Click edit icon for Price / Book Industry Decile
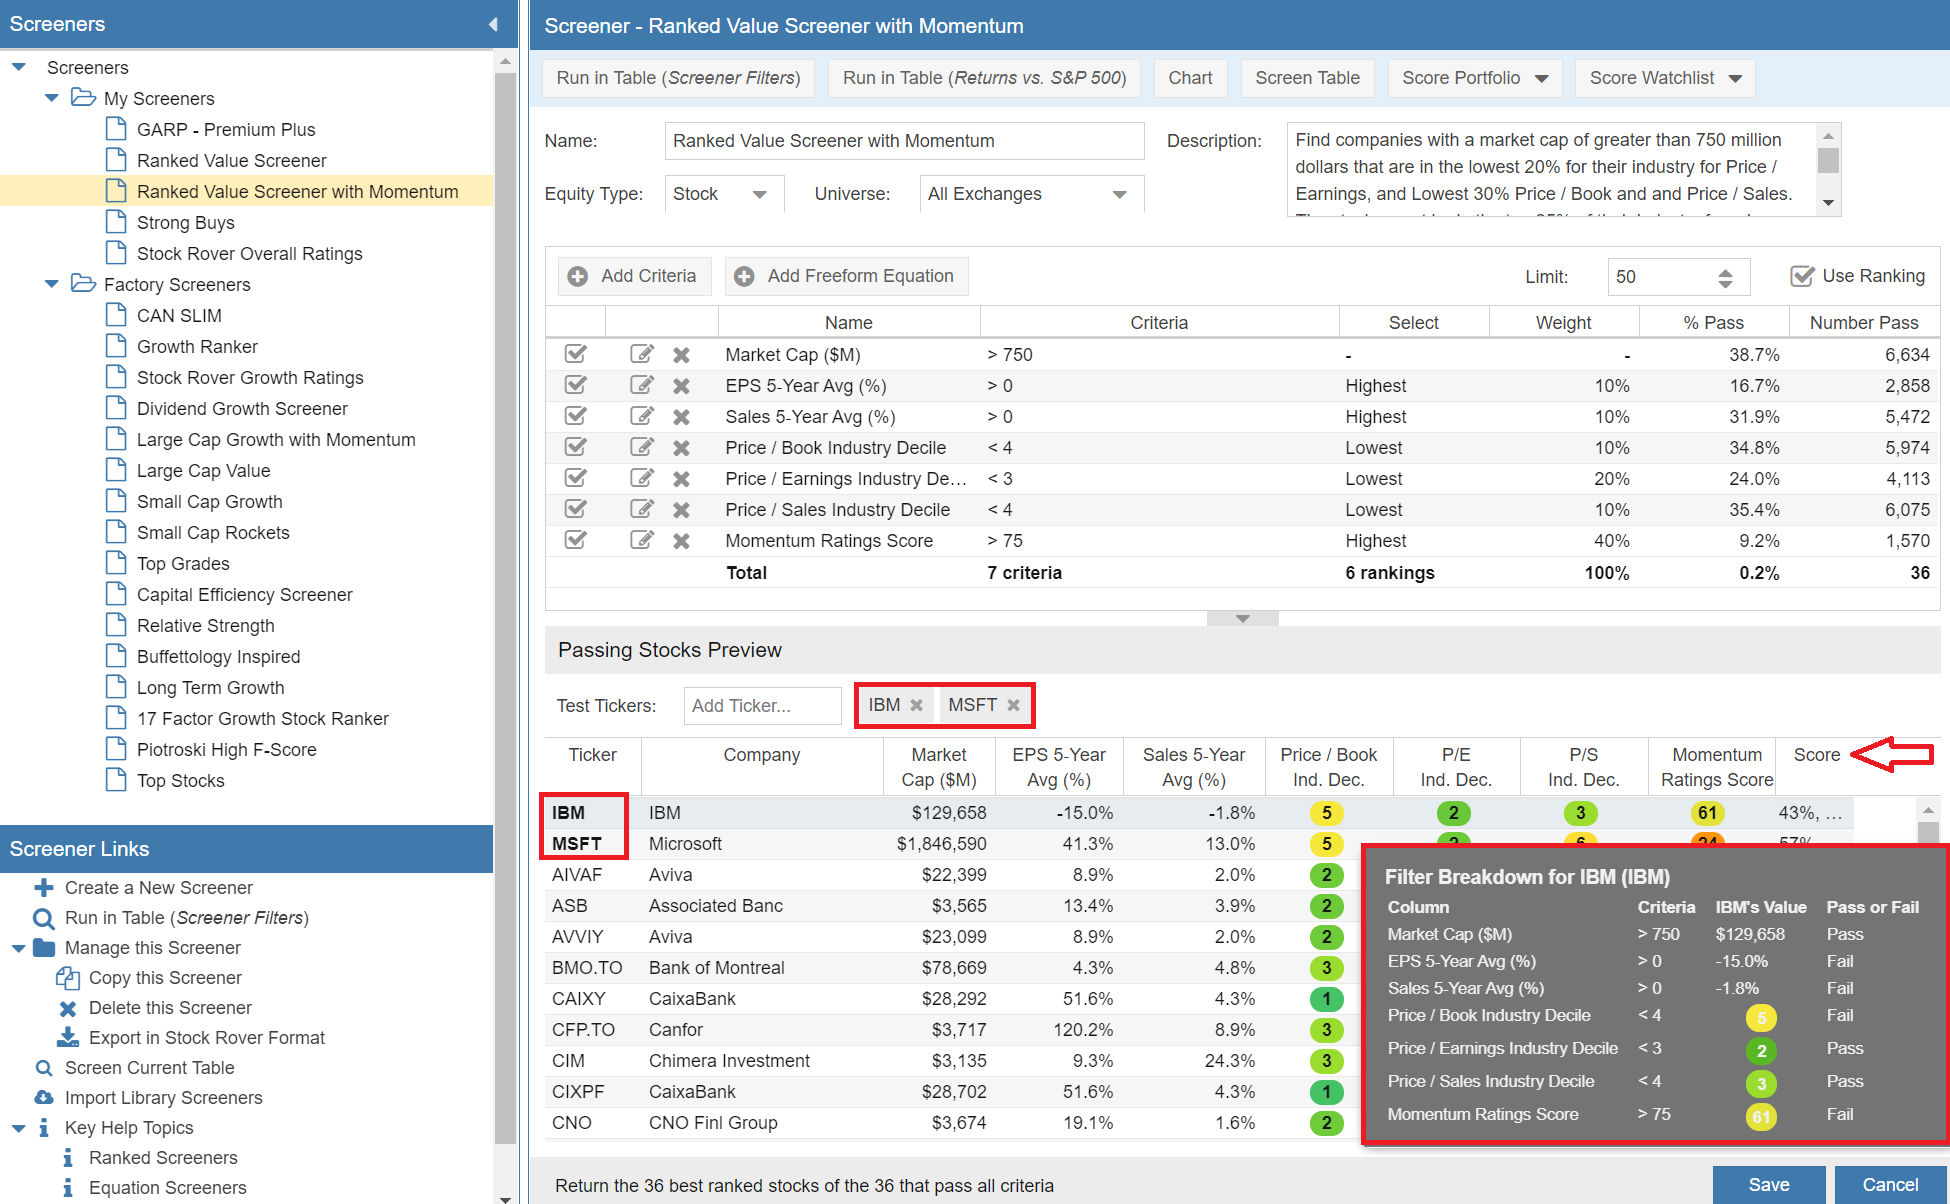Image resolution: width=1950 pixels, height=1204 pixels. (641, 447)
